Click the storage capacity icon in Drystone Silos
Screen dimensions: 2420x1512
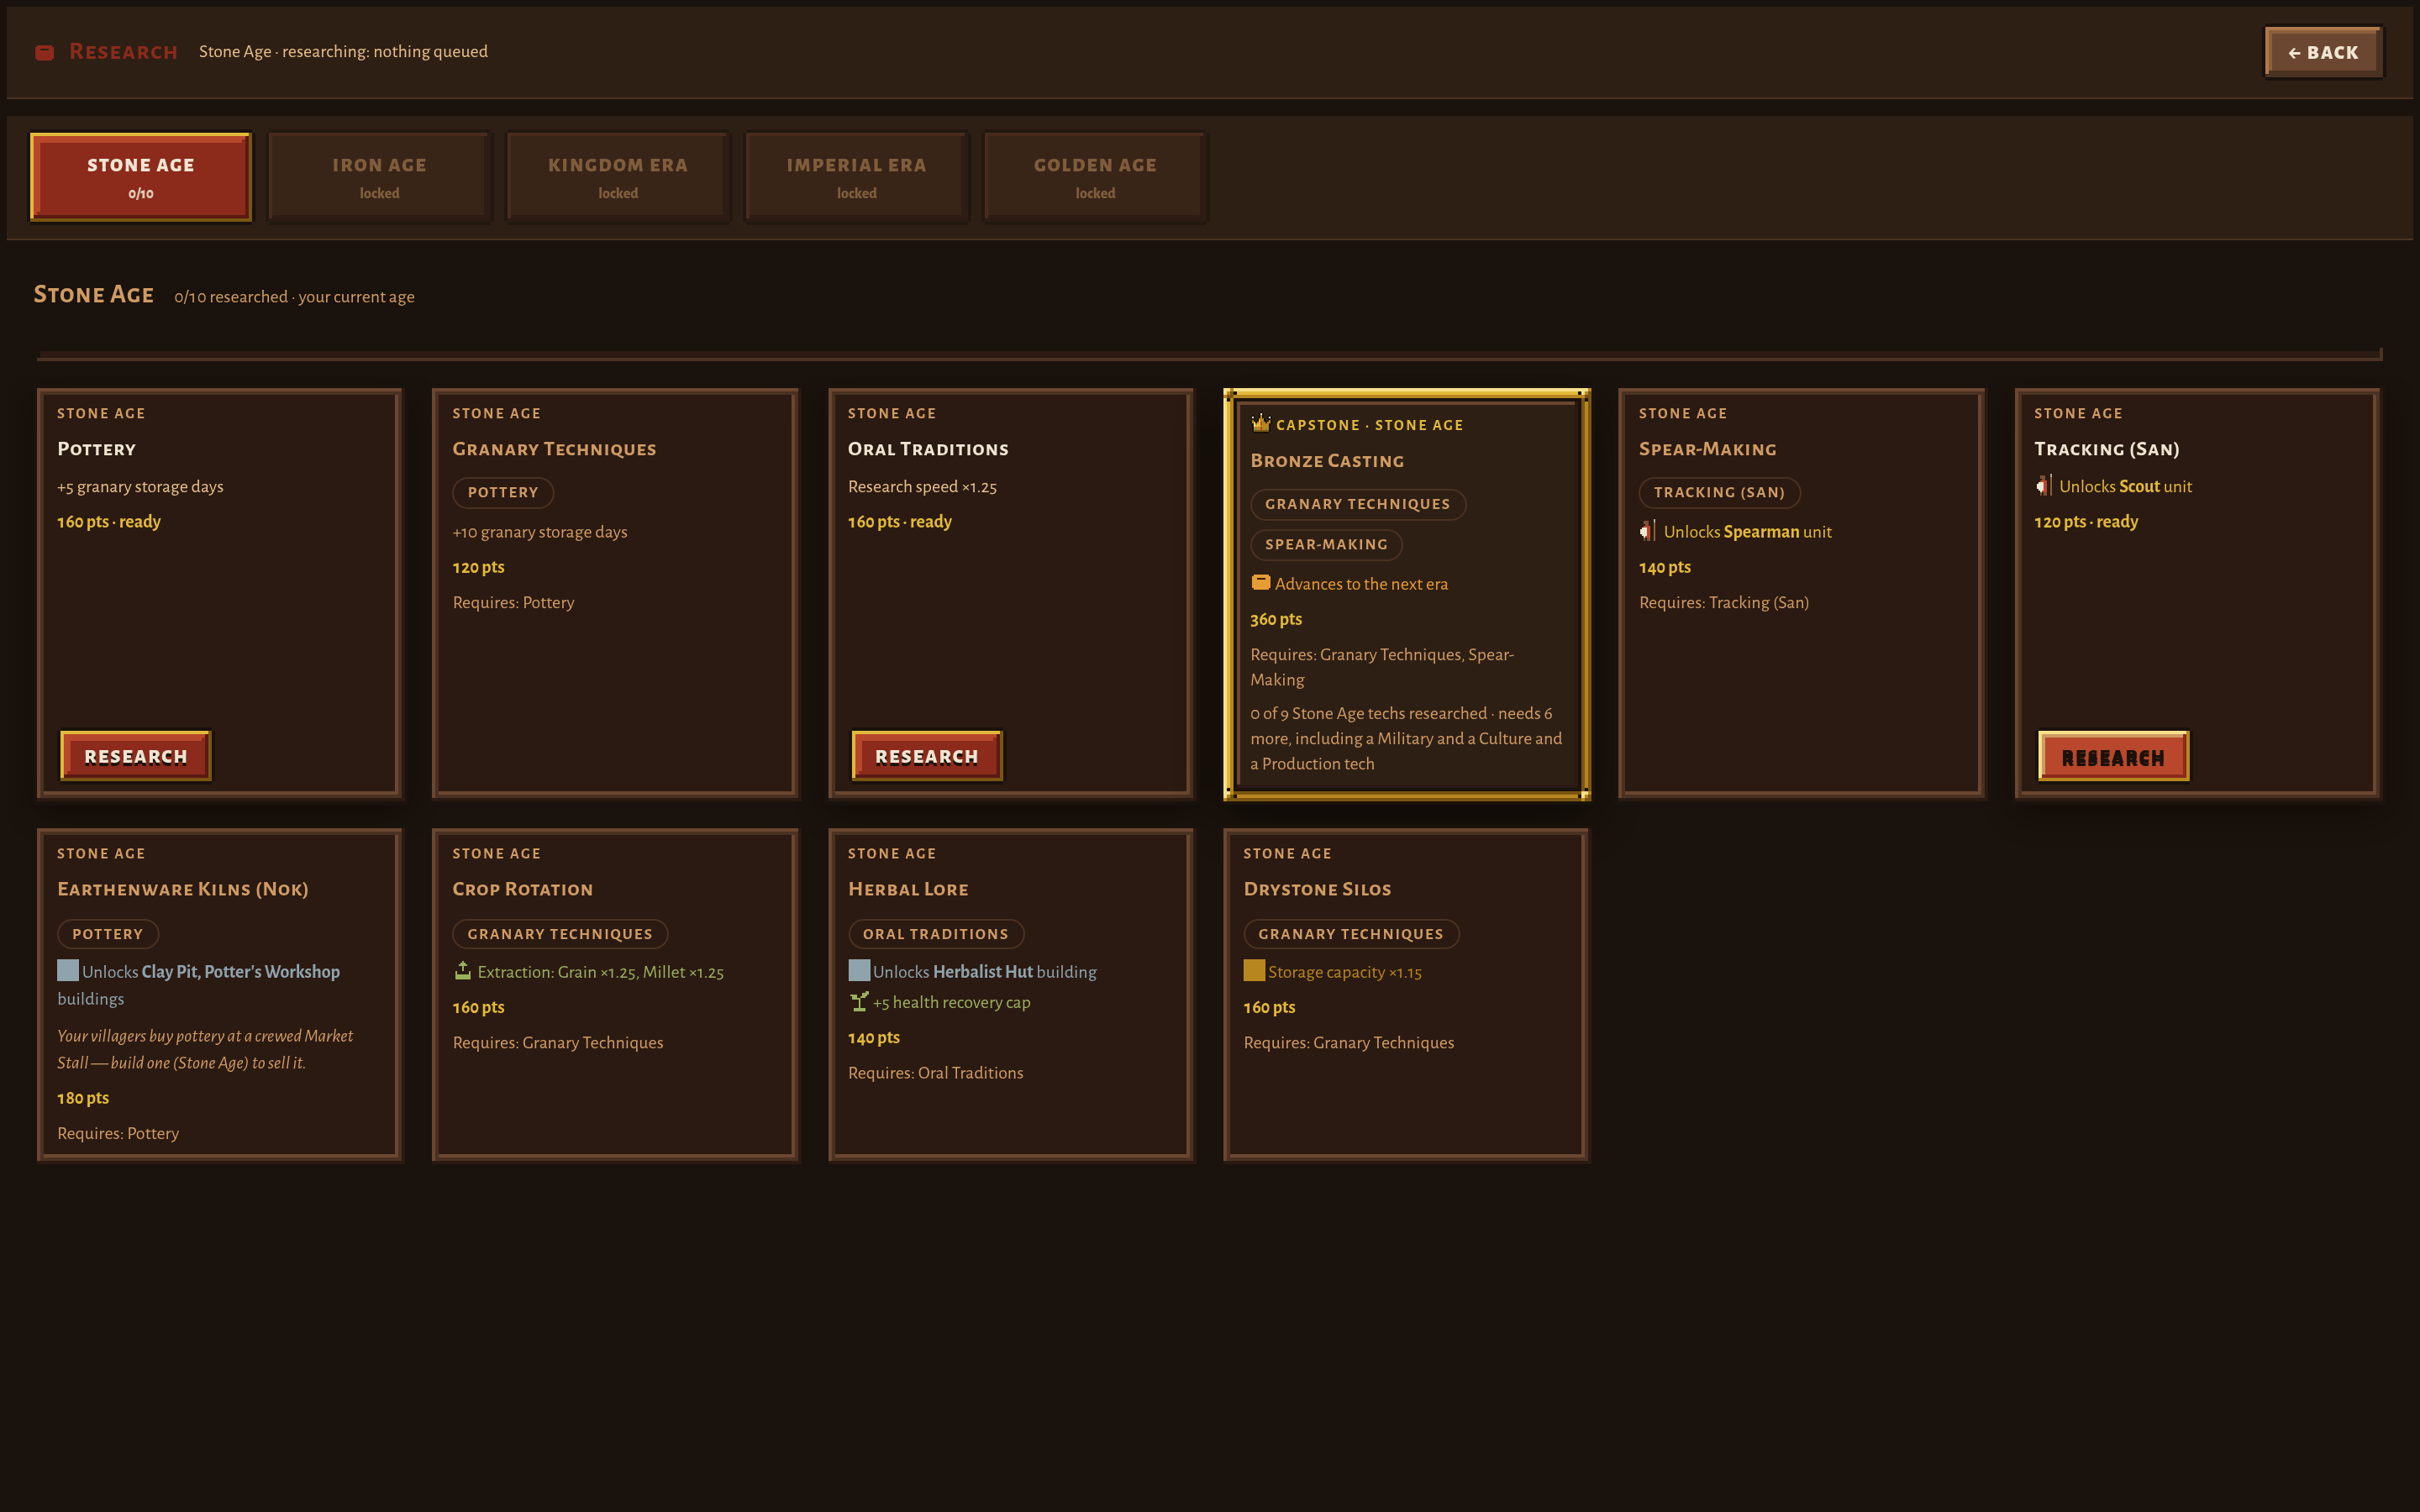click(1254, 970)
